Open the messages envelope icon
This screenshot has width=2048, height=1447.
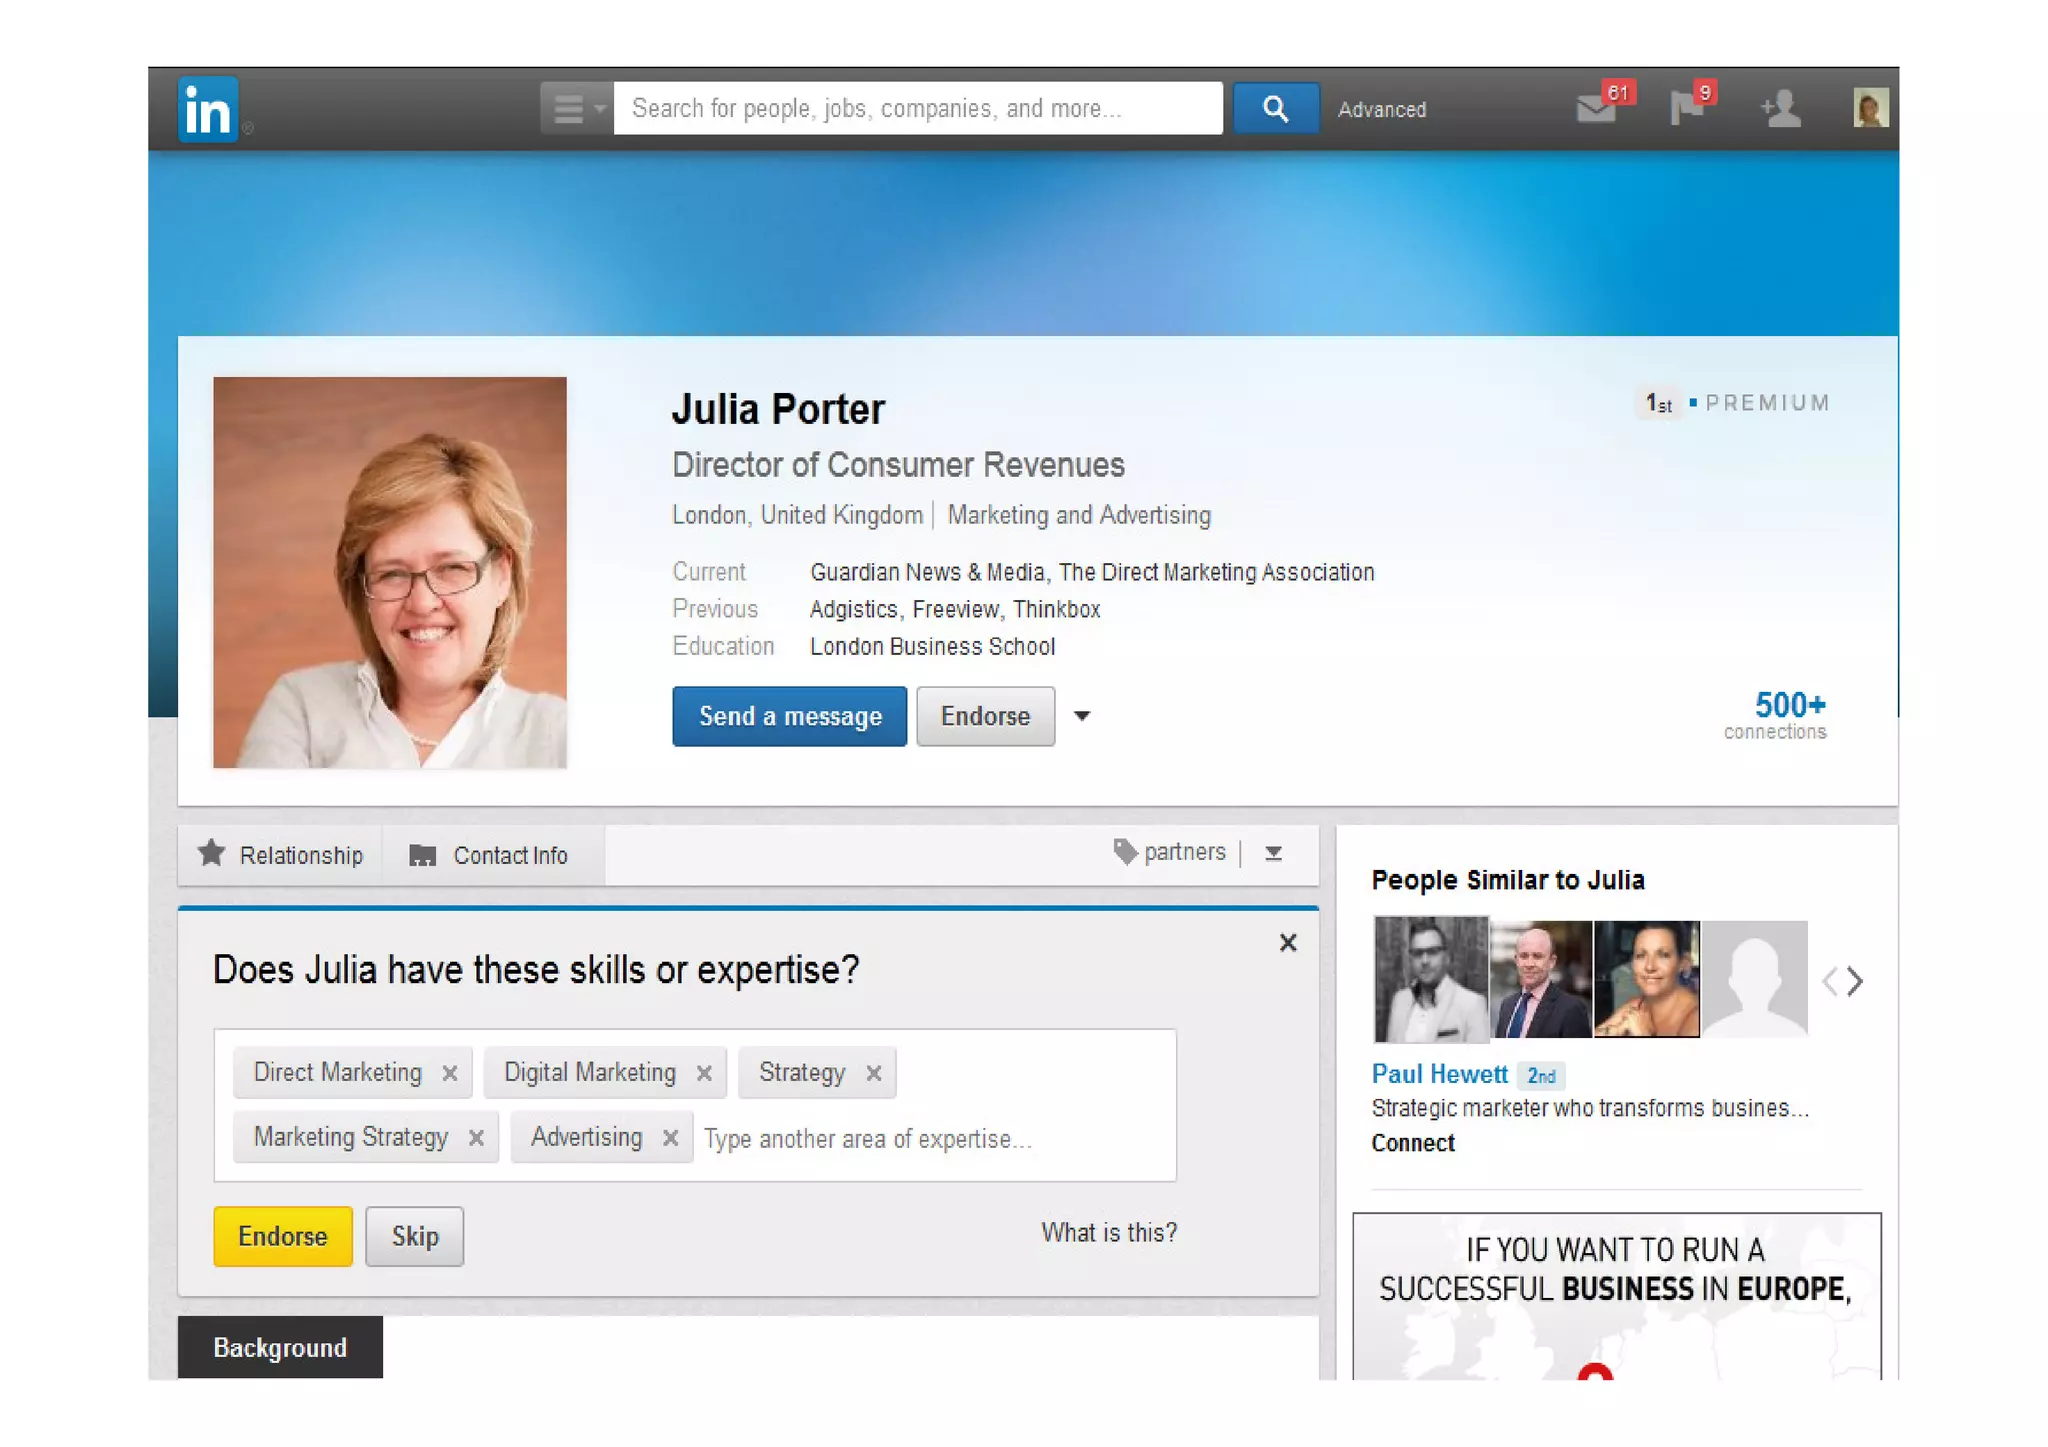[1596, 109]
